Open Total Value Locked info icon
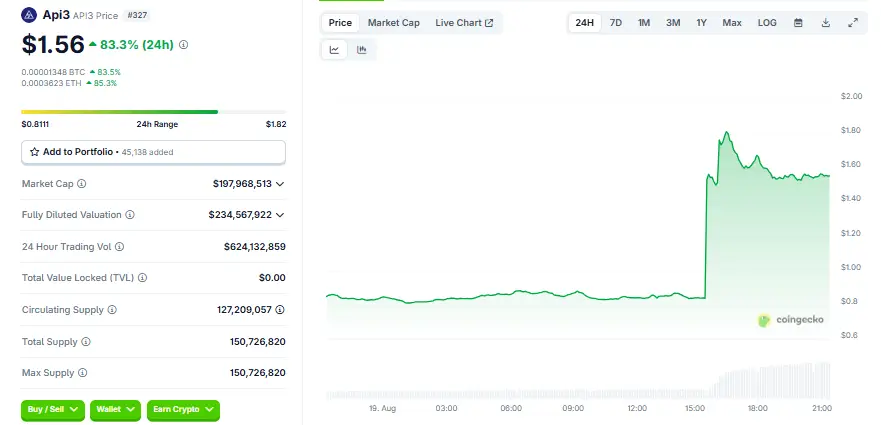This screenshot has height=425, width=881. coord(143,278)
